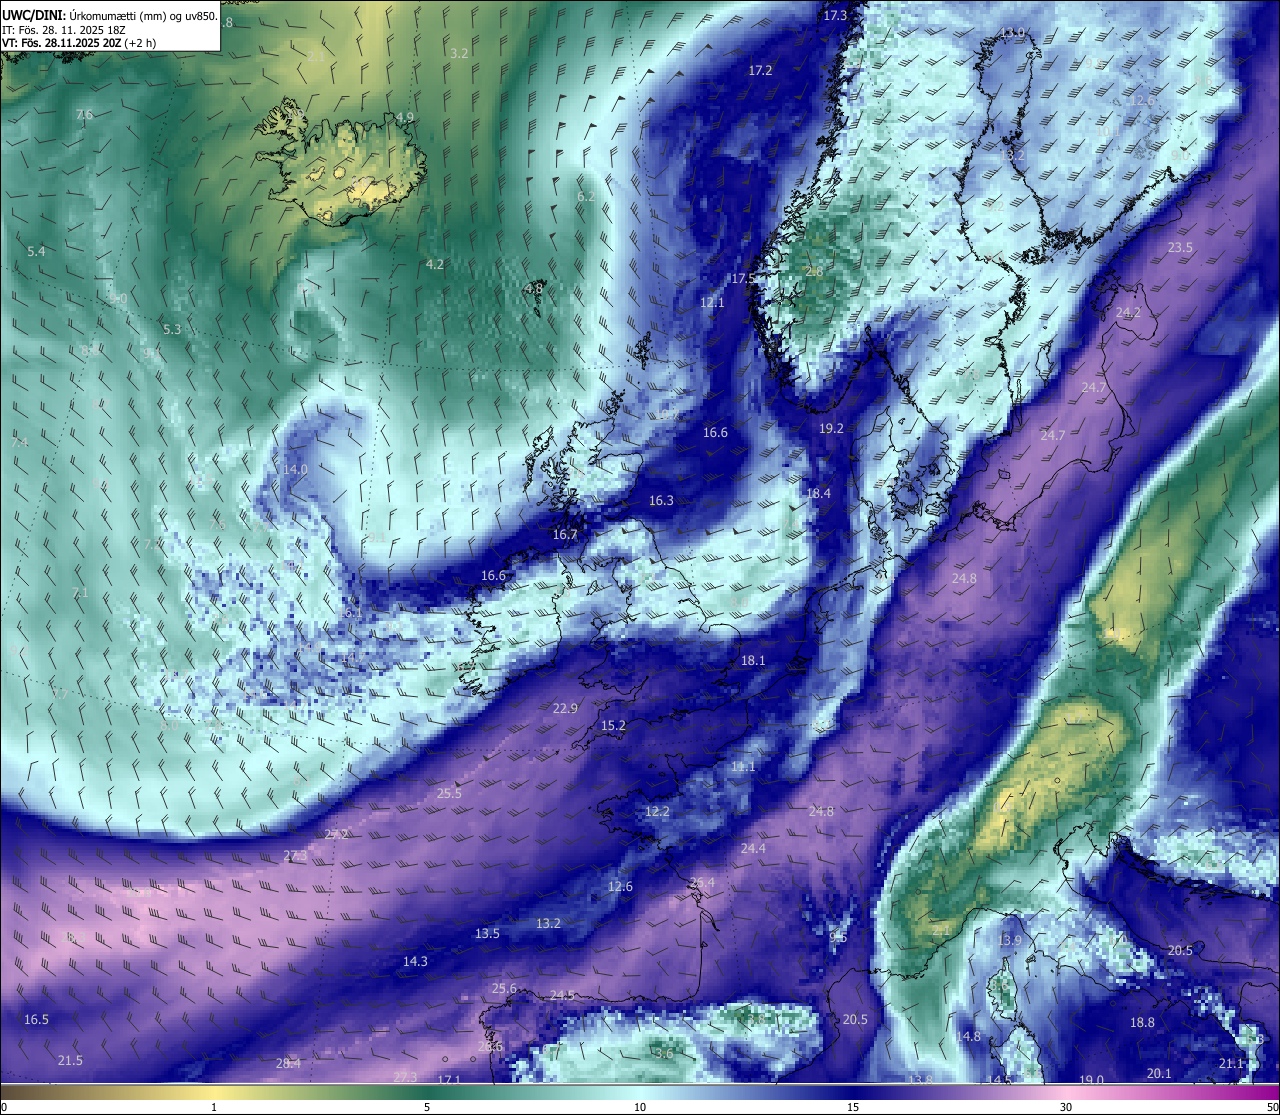Viewport: 1280px width, 1115px height.
Task: Click the UWC/DINI Úrkomumætti title text
Action: tap(109, 16)
